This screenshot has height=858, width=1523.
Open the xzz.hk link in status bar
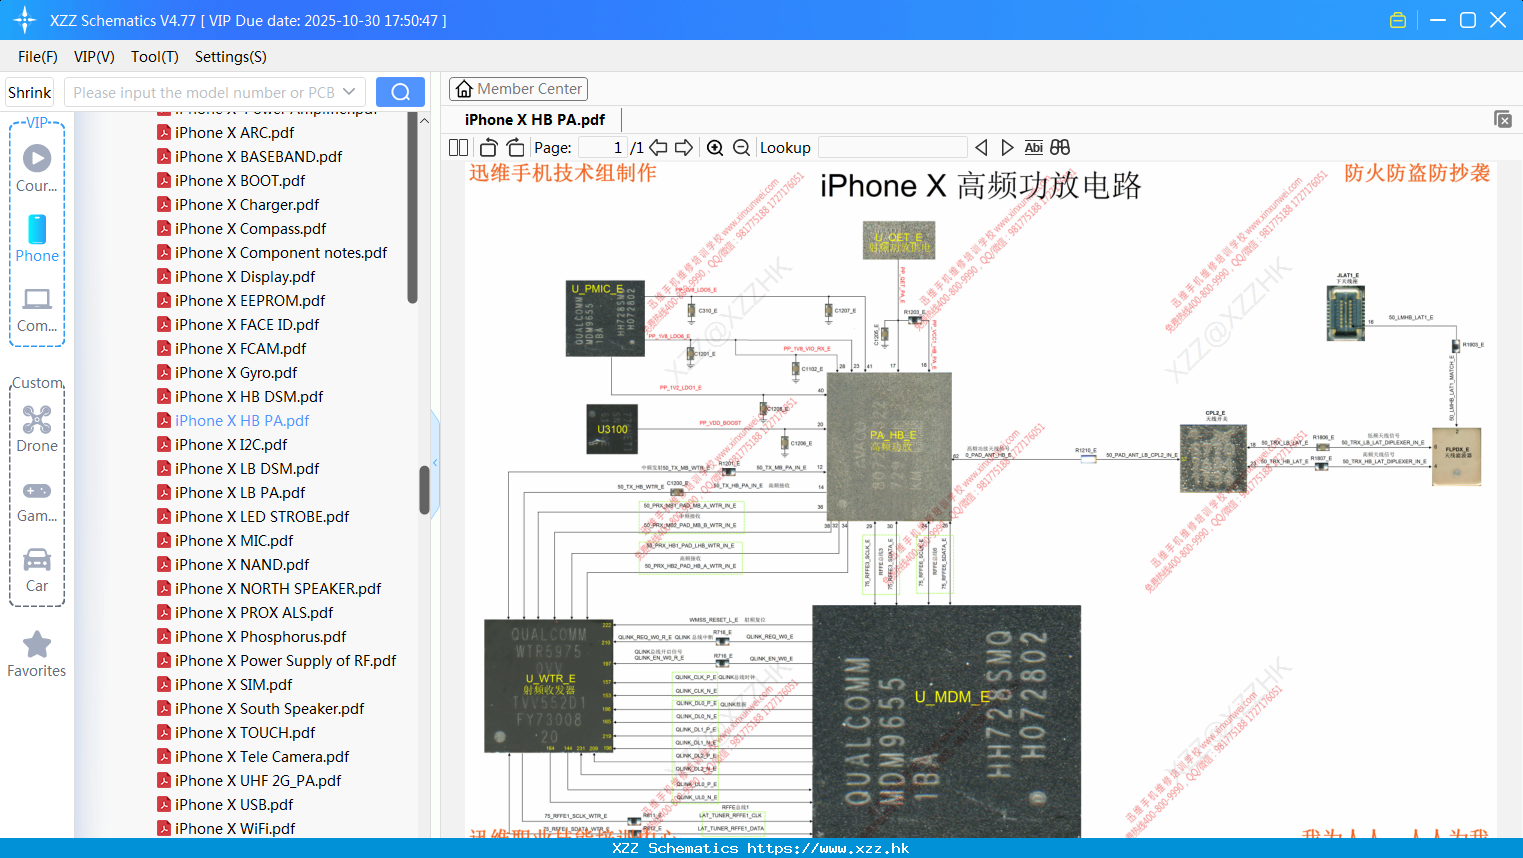coord(828,848)
